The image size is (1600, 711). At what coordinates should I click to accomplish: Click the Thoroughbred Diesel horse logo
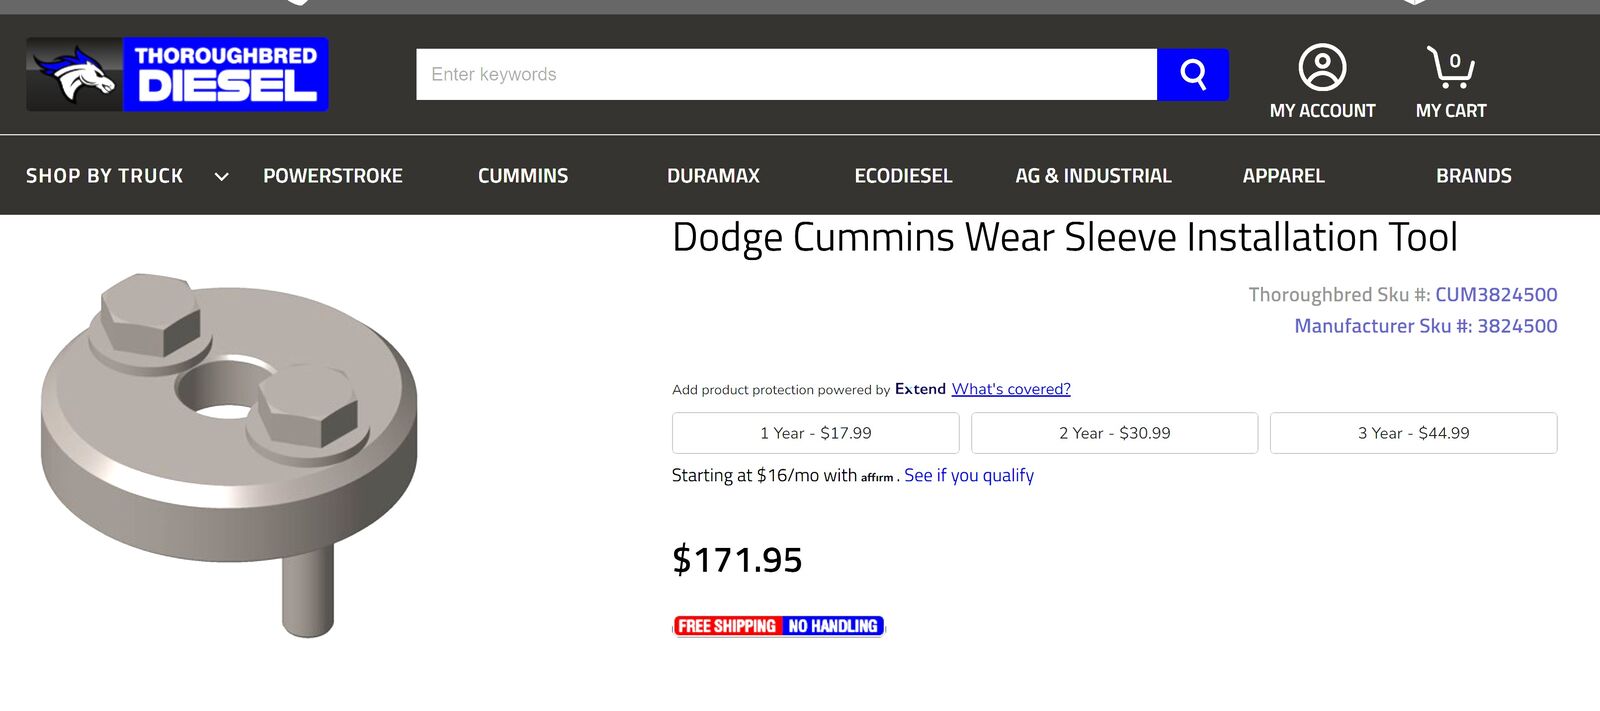(75, 73)
